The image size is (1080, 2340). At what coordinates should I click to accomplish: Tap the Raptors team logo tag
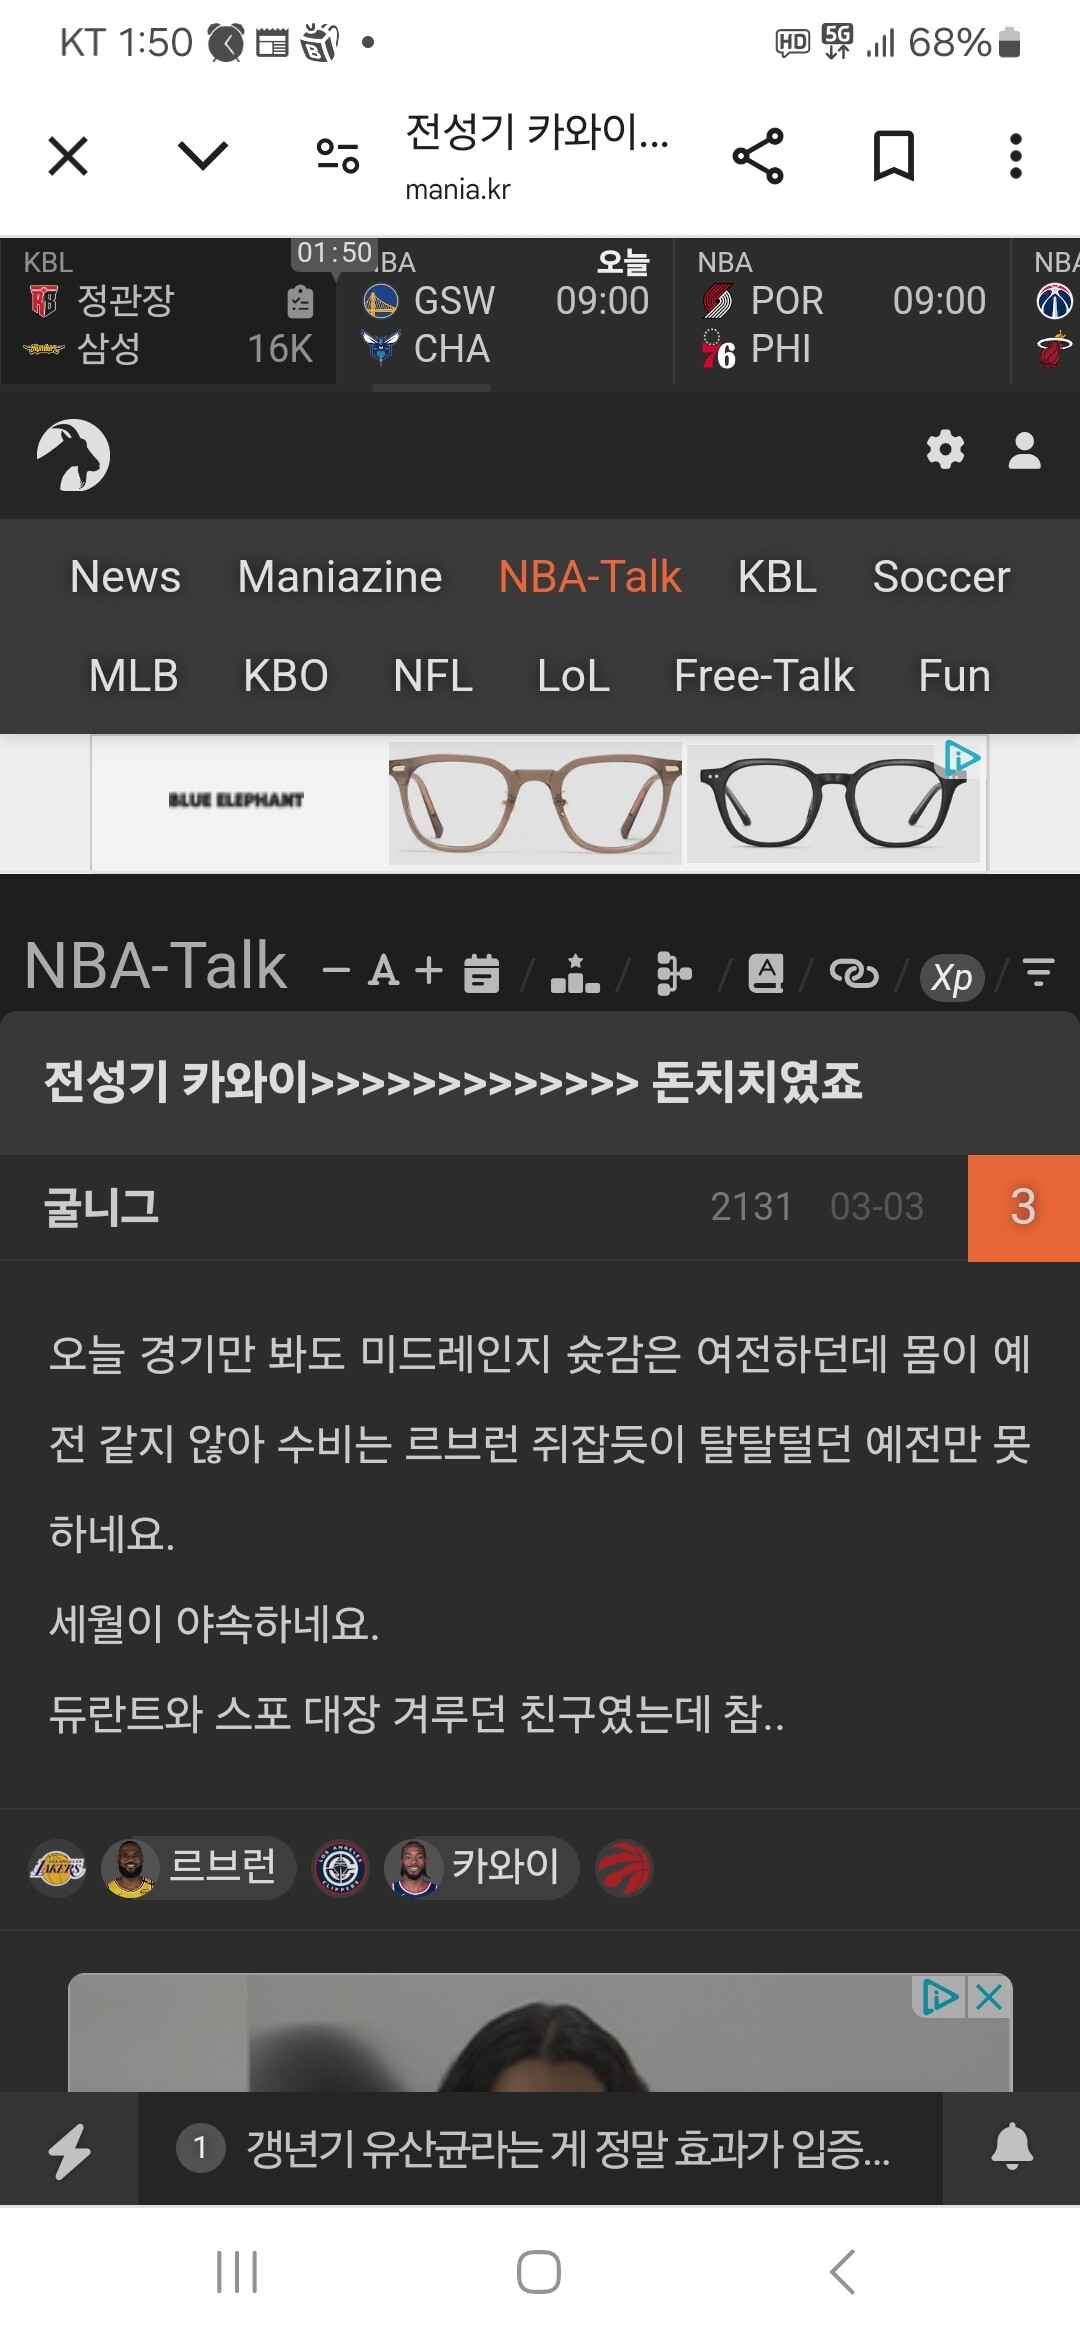pyautogui.click(x=624, y=1868)
